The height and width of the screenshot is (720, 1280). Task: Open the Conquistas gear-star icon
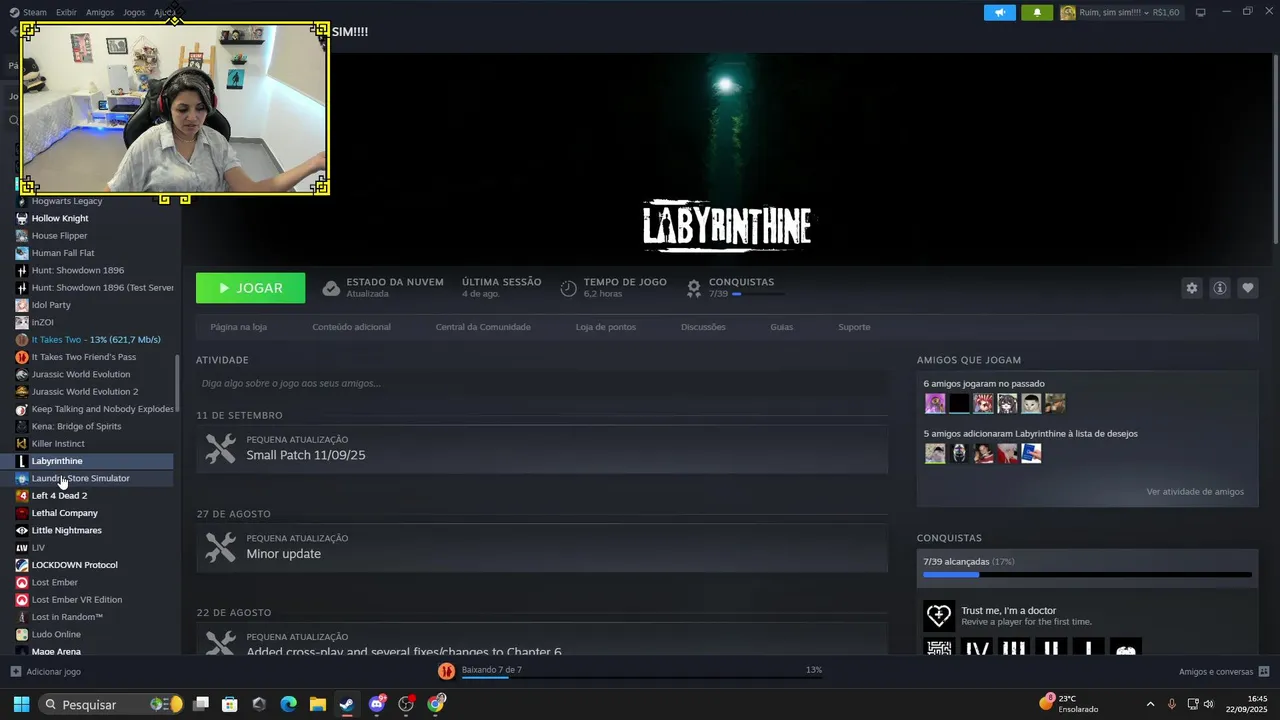click(x=694, y=288)
